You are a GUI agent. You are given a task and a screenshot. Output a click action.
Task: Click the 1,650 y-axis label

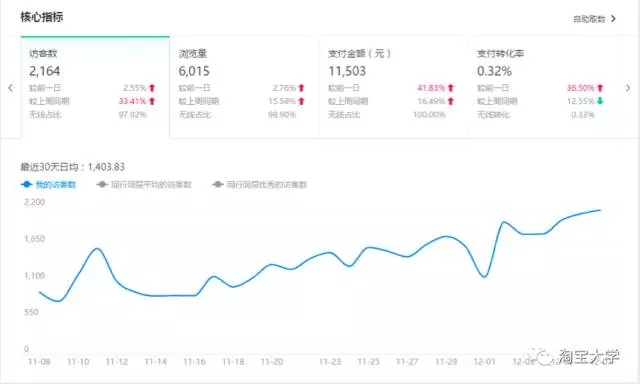pyautogui.click(x=35, y=239)
